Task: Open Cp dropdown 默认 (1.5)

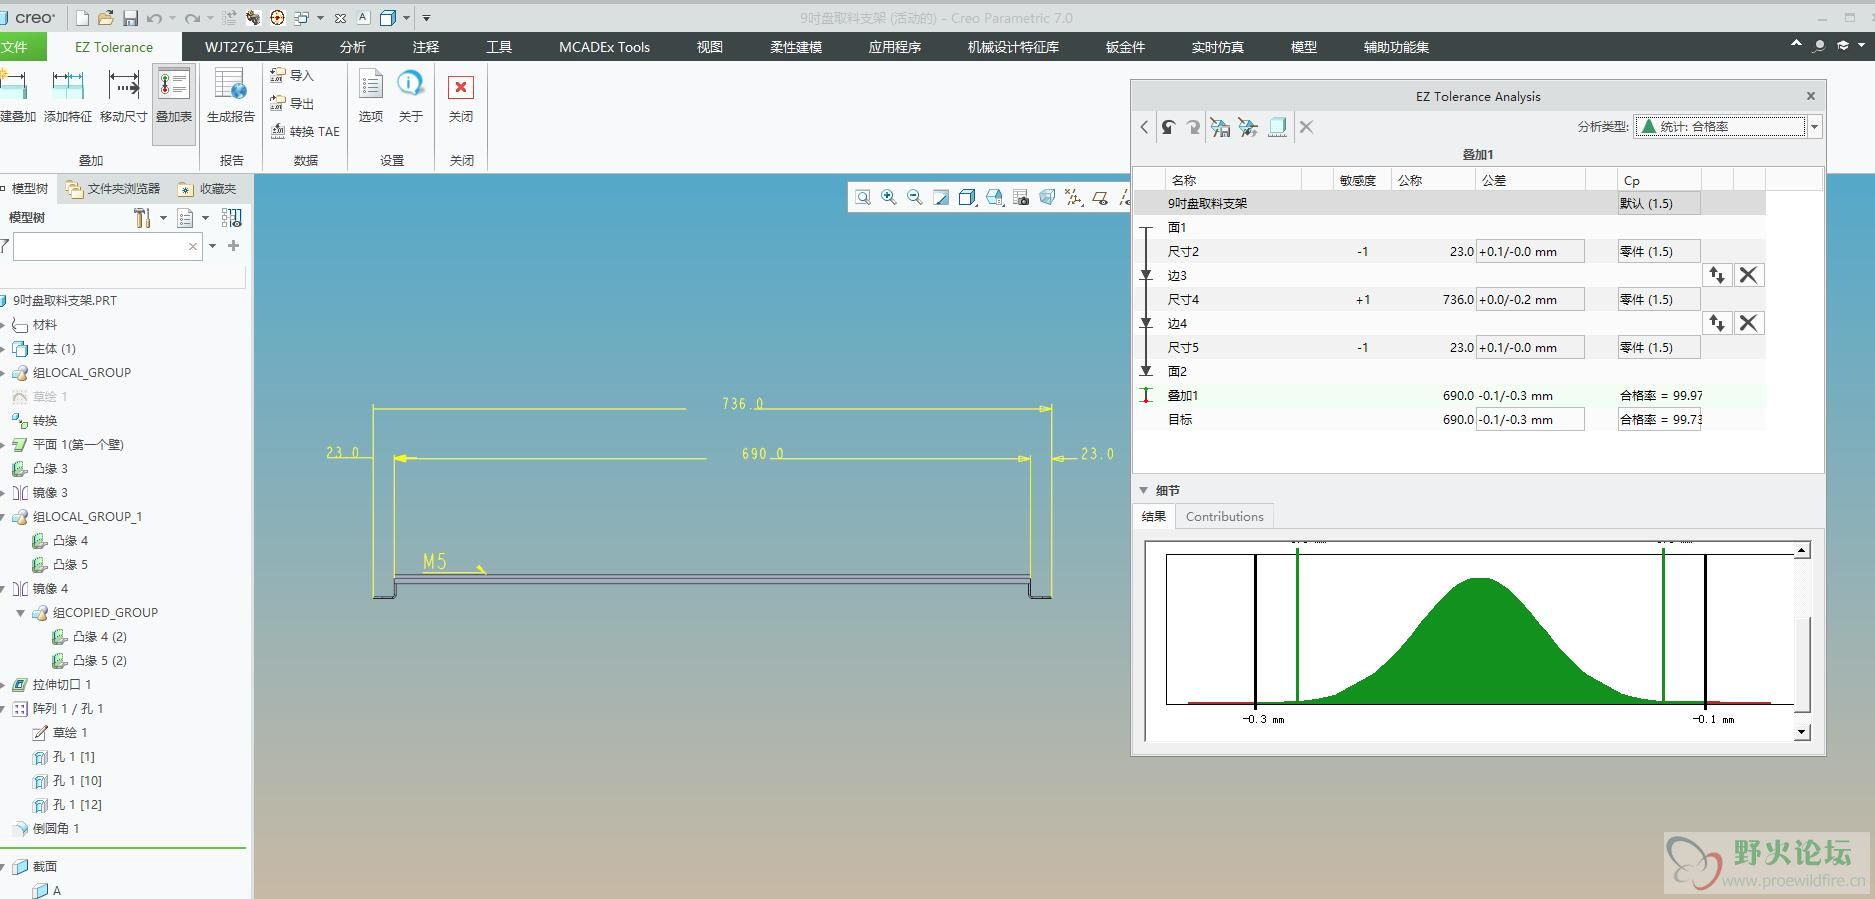Action: tap(1659, 204)
